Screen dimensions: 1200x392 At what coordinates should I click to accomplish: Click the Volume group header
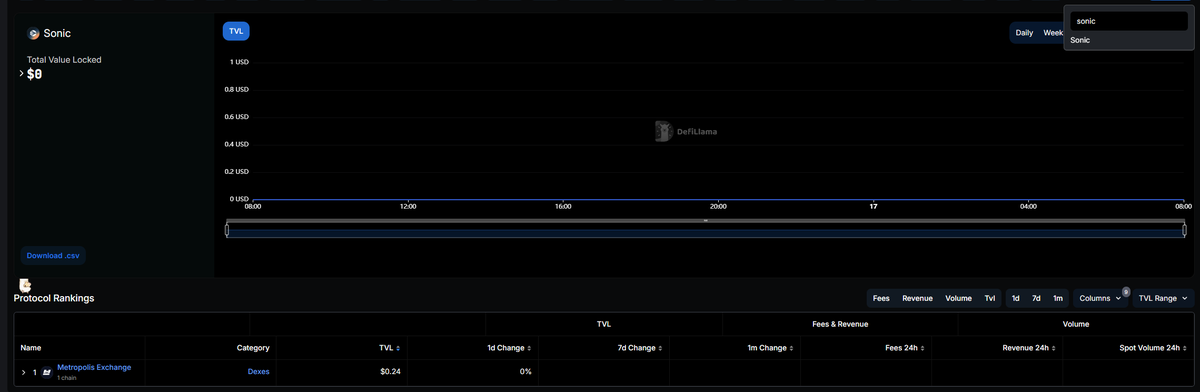1076,324
